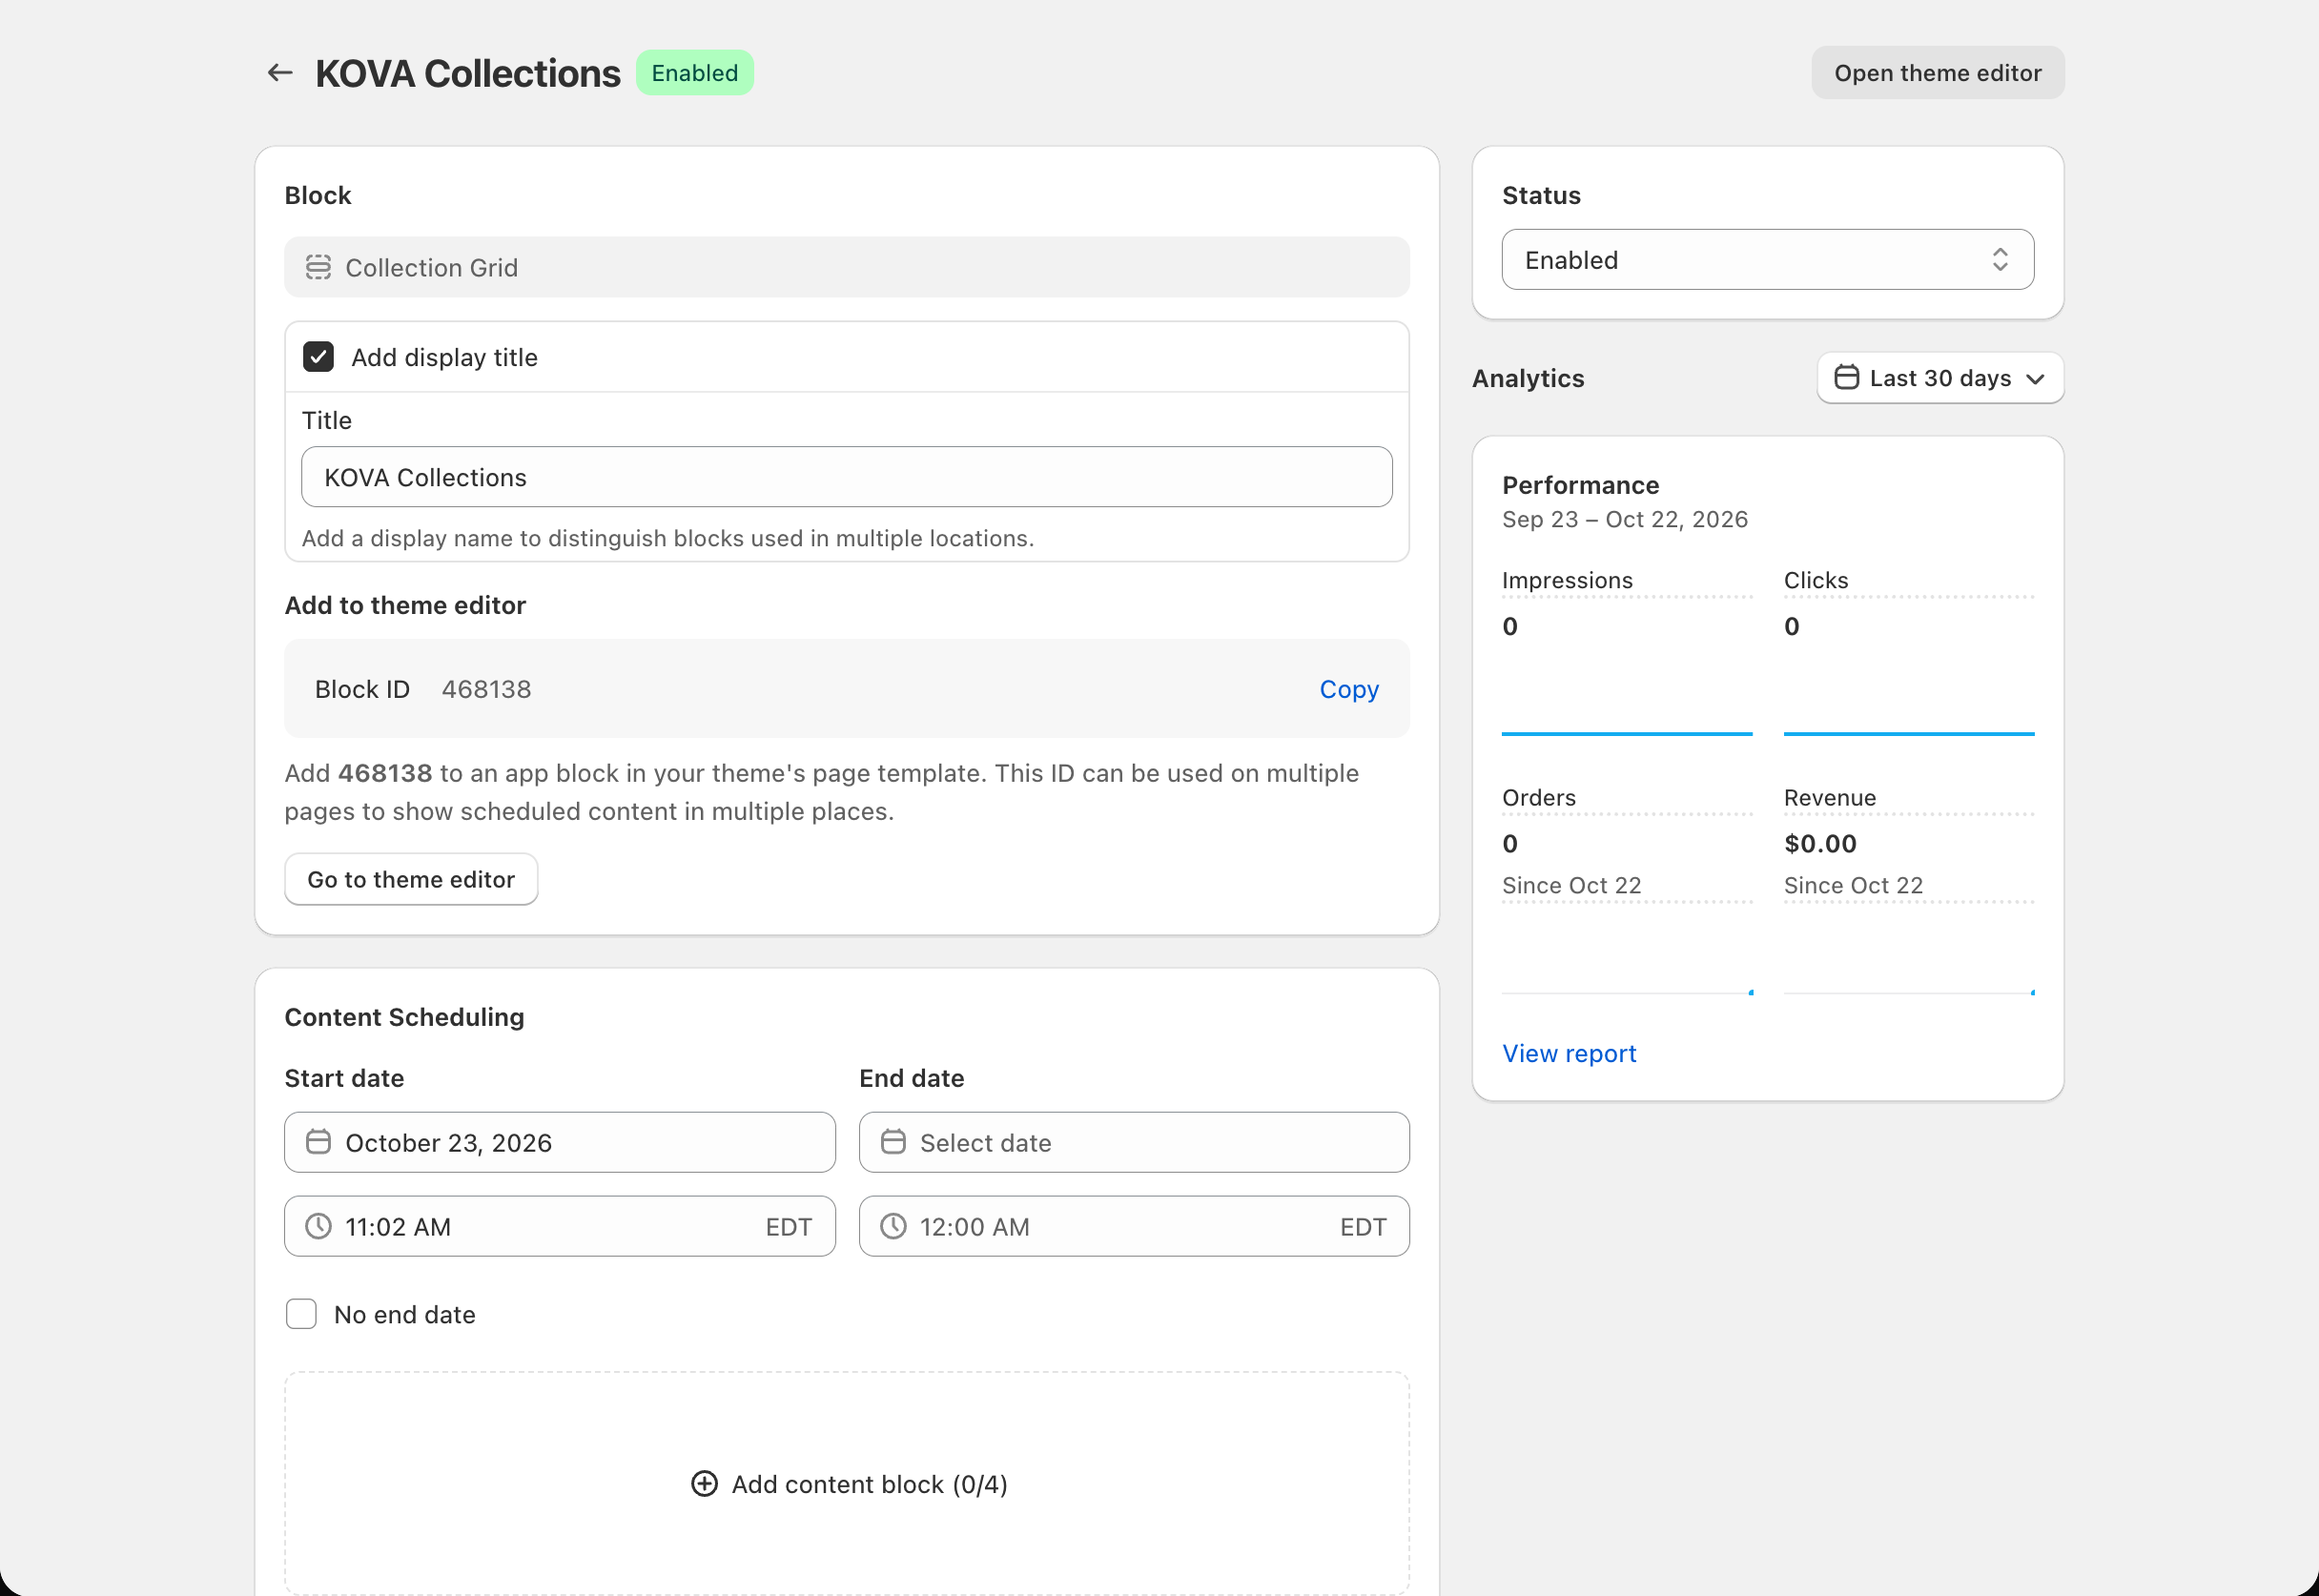Click EDT label in start time field
This screenshot has height=1596, width=2319.
coord(788,1226)
